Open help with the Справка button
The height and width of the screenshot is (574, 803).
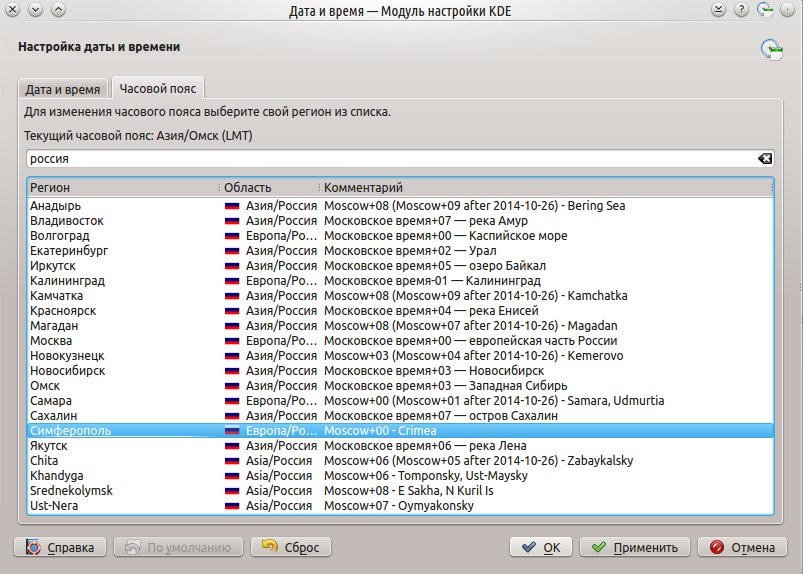click(x=60, y=547)
